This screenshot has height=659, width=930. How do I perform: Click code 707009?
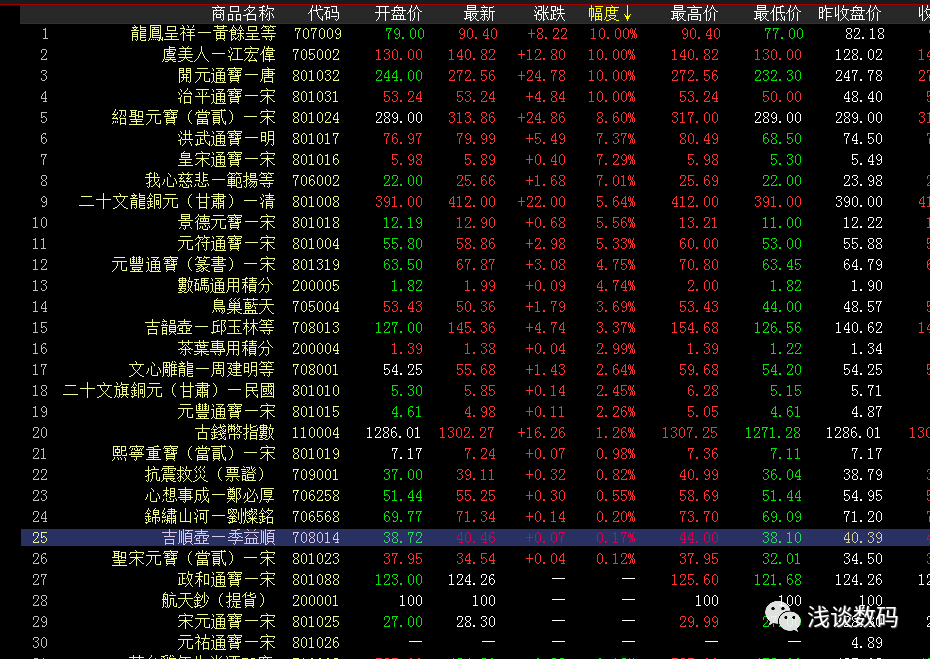coord(316,34)
